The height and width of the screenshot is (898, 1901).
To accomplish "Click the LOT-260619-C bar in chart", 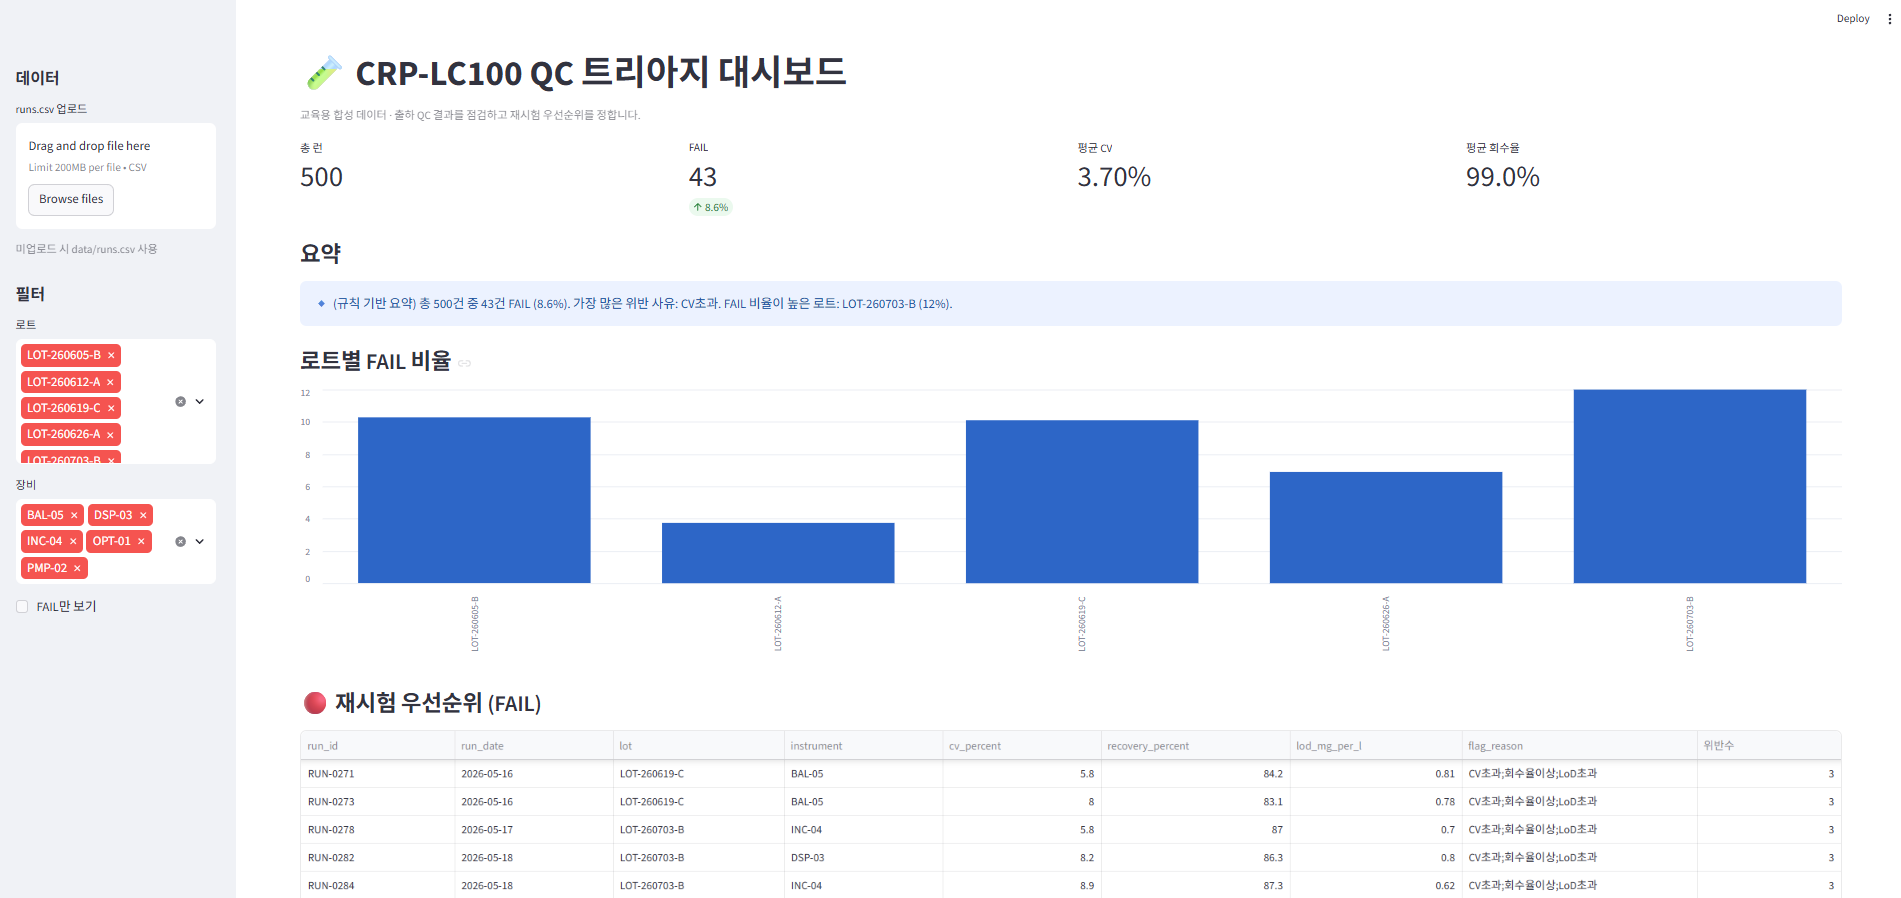I will [1082, 501].
